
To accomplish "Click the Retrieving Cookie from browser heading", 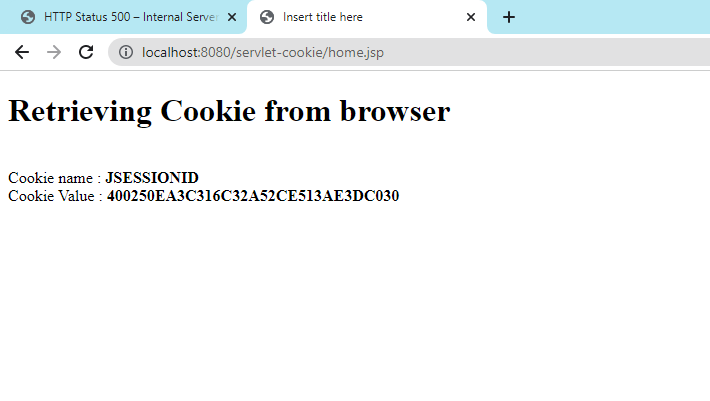I will click(229, 111).
